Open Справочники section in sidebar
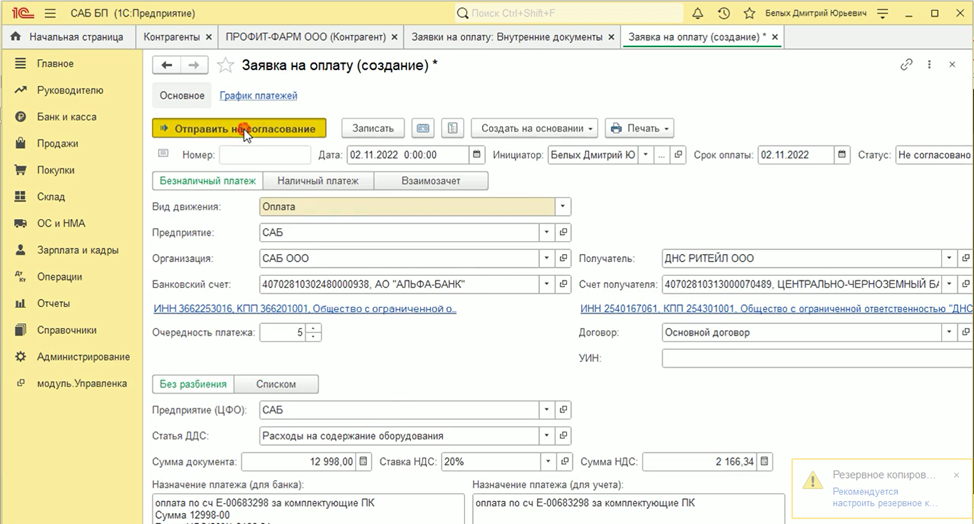 (x=66, y=330)
